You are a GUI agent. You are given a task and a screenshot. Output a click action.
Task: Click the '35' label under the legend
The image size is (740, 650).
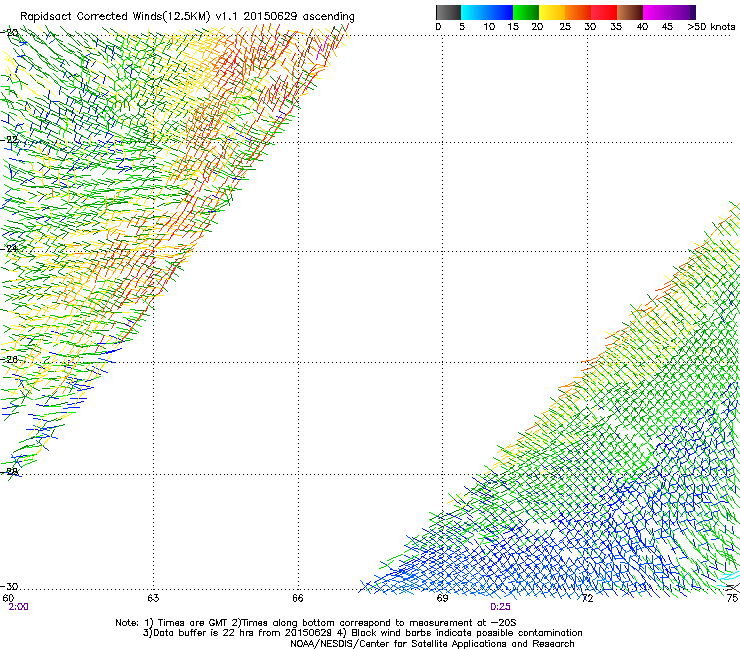coord(616,27)
